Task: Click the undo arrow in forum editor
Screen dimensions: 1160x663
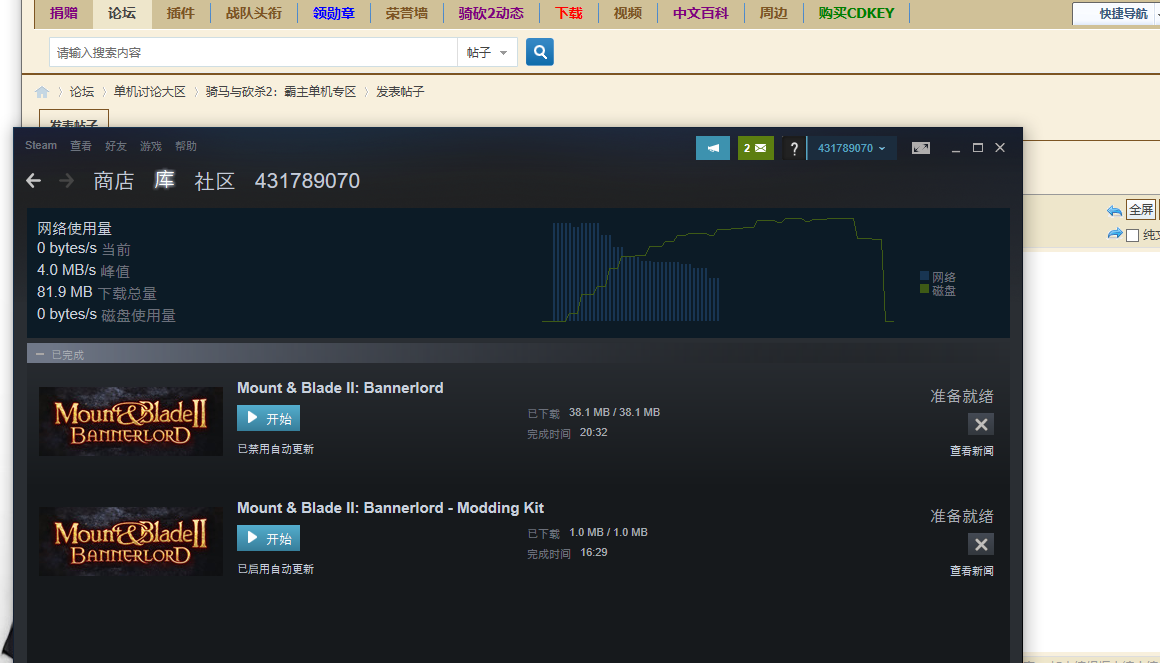Action: (x=1114, y=211)
